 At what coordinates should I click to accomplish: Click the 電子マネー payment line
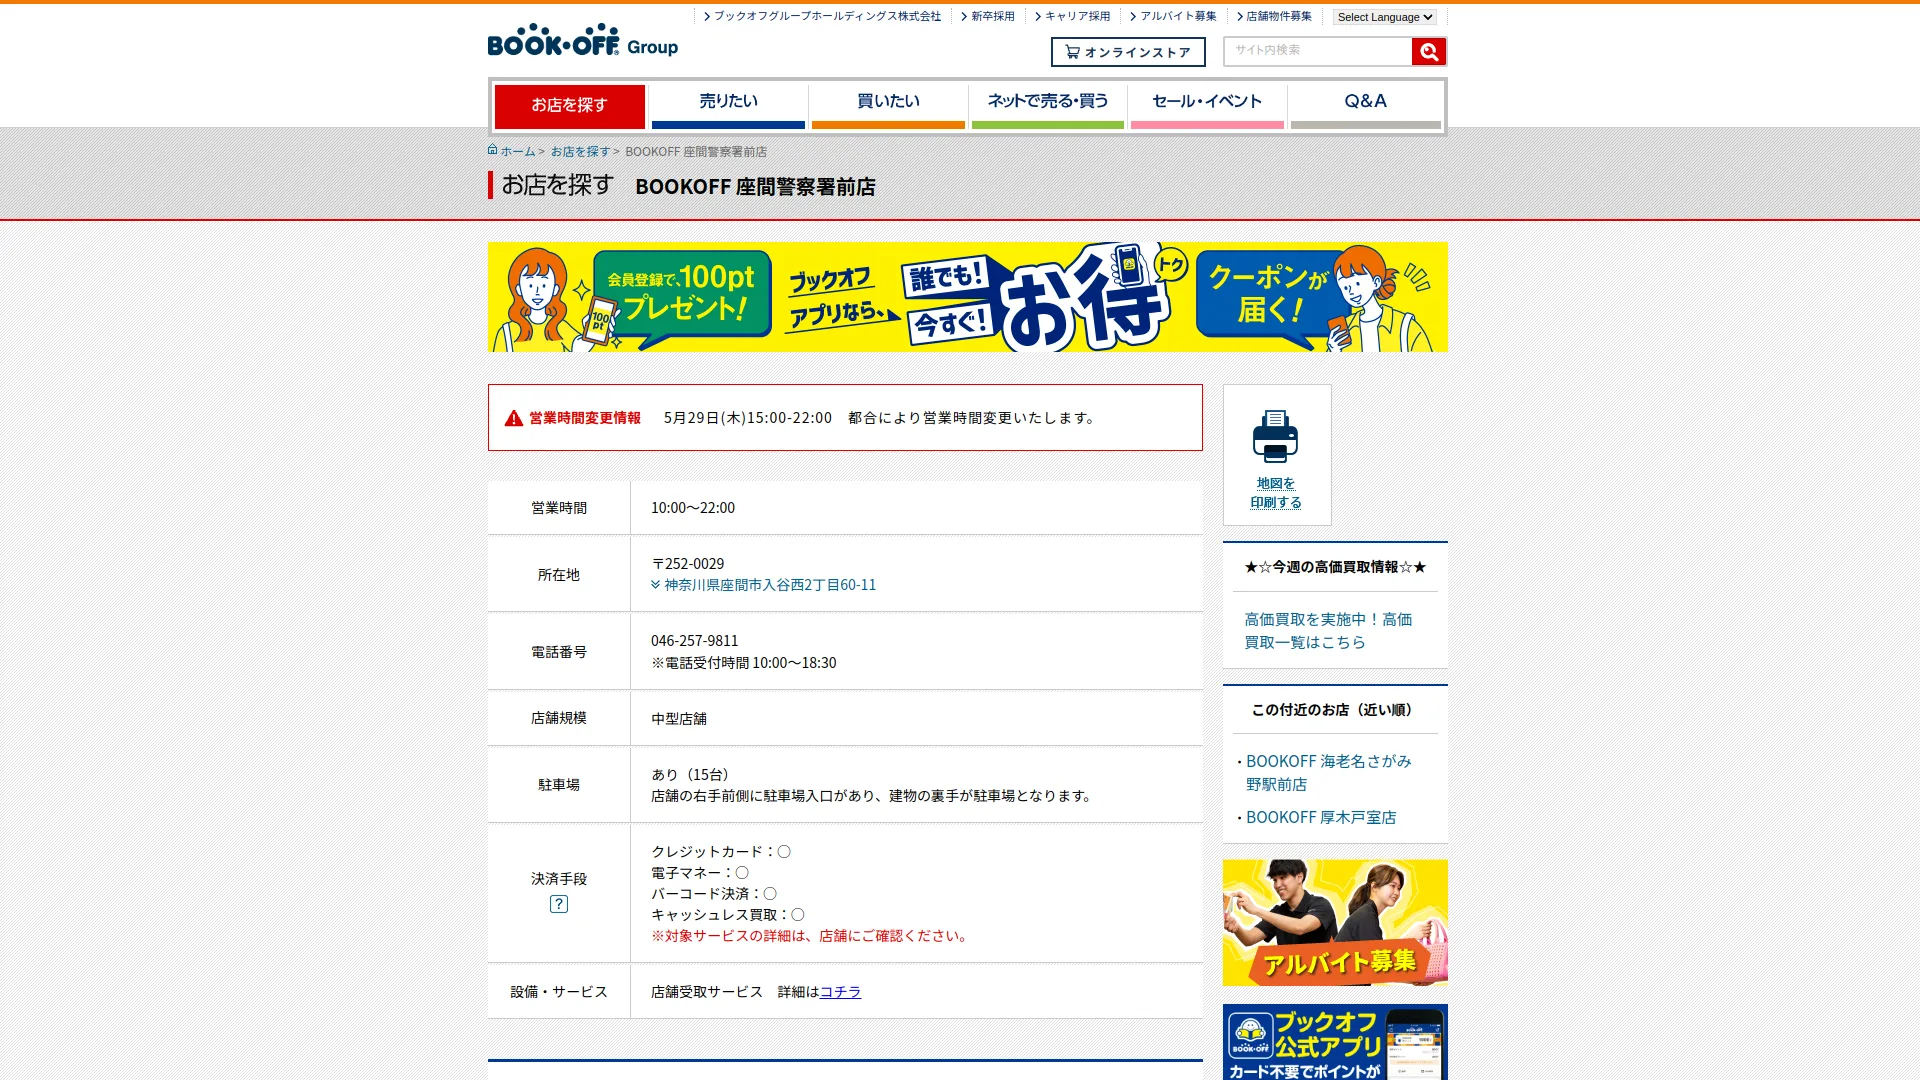700,873
